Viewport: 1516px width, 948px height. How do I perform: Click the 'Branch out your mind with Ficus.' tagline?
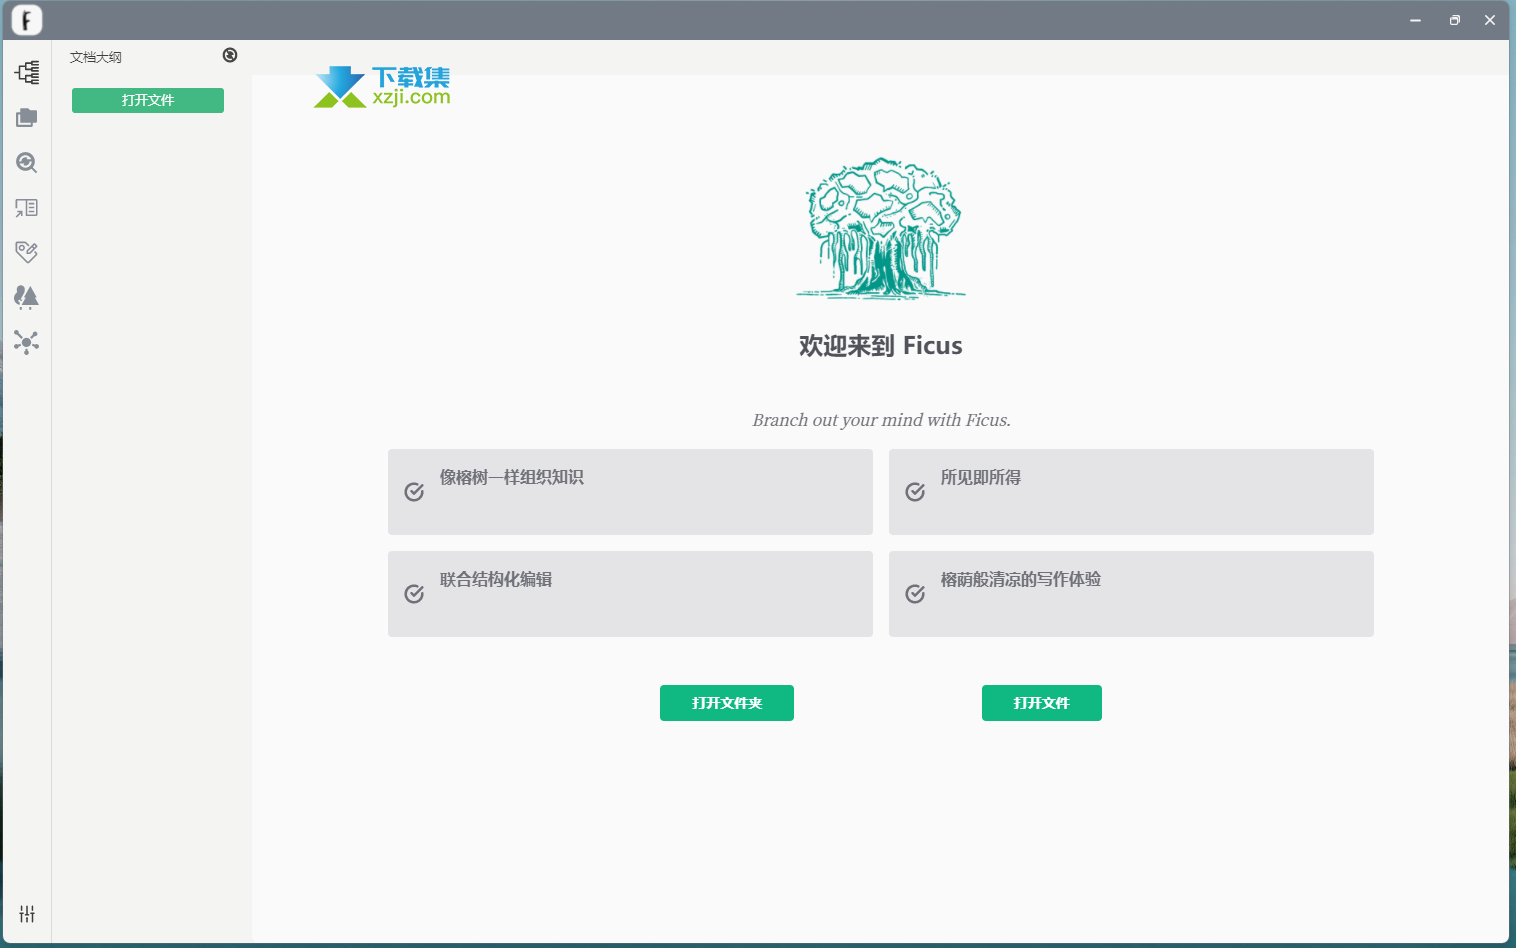[x=881, y=420]
